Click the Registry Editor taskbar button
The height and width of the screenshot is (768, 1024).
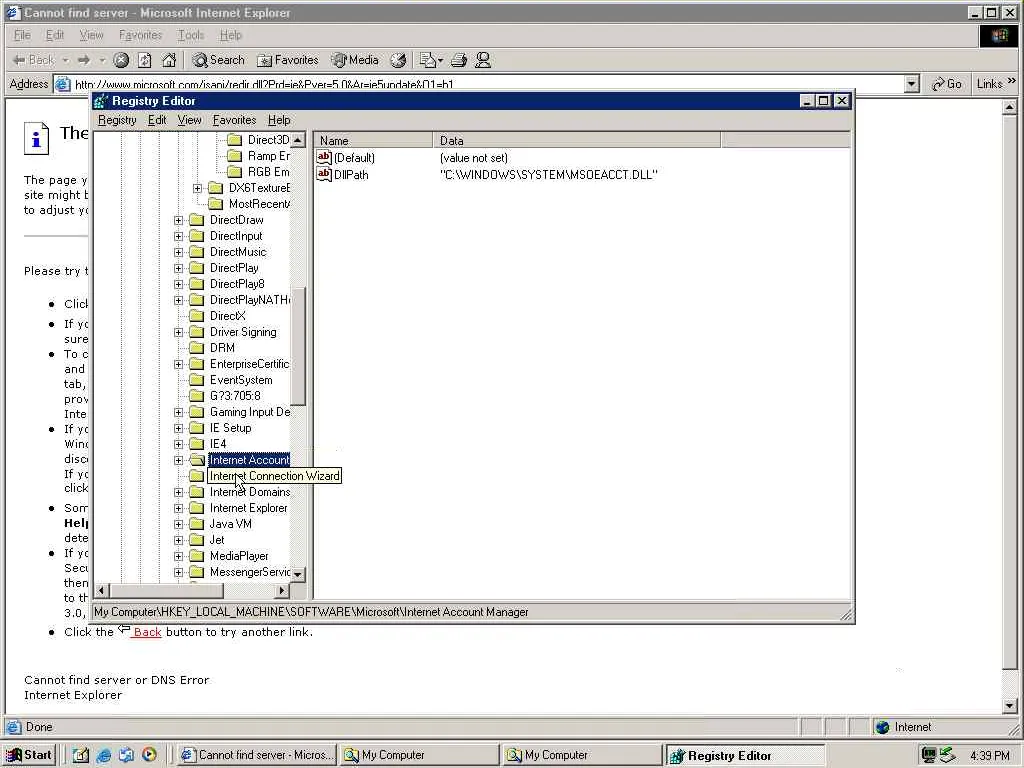pyautogui.click(x=744, y=755)
